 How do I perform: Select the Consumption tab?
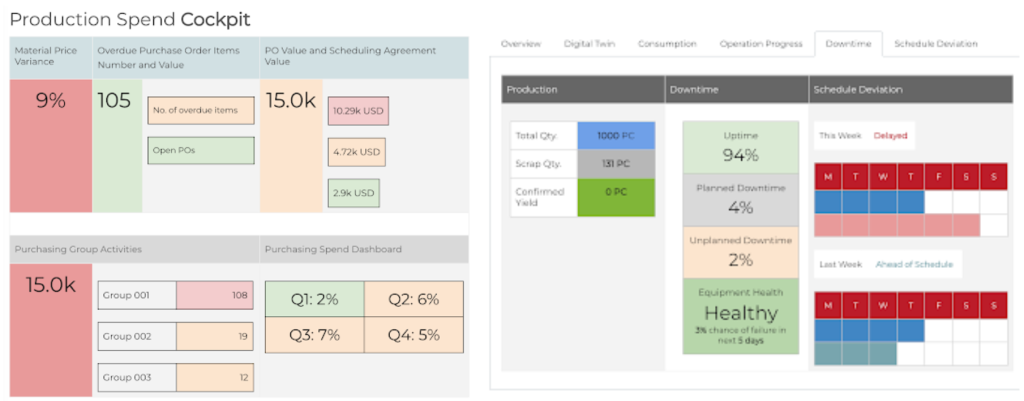tap(667, 44)
